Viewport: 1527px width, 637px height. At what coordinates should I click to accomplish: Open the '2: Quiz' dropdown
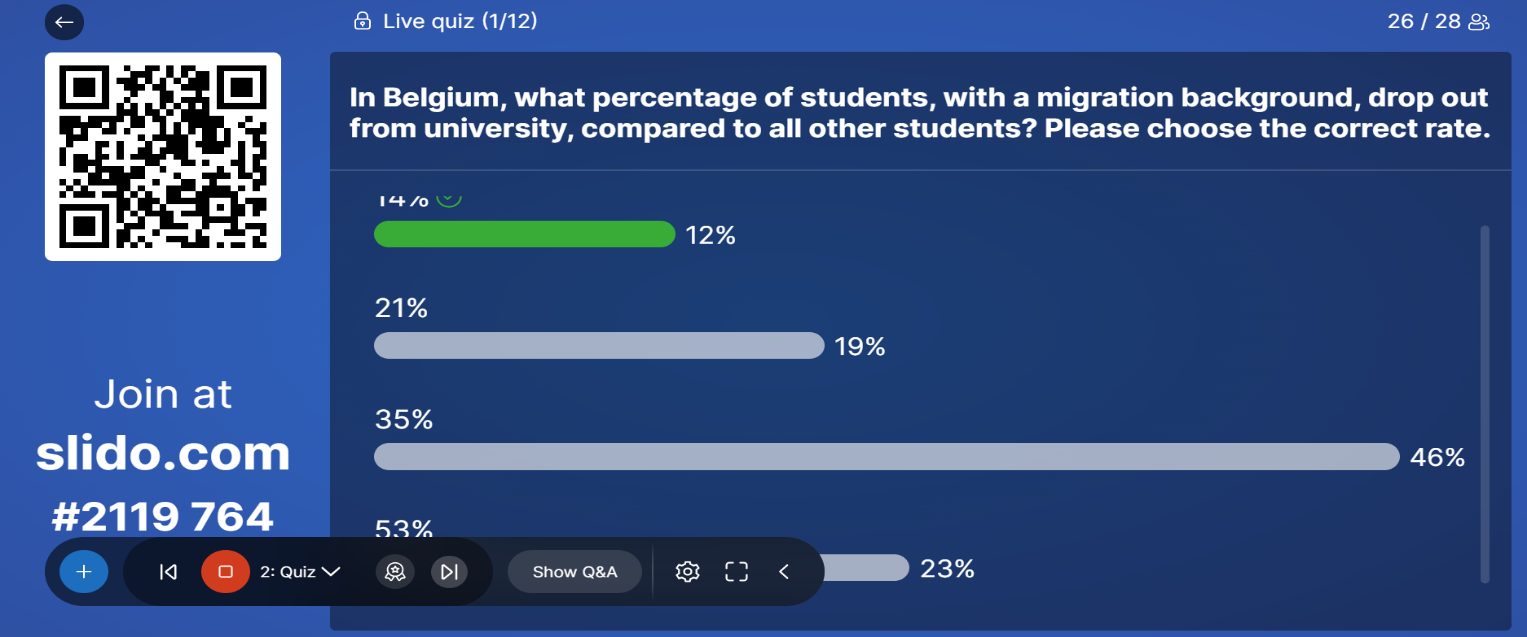[x=300, y=572]
